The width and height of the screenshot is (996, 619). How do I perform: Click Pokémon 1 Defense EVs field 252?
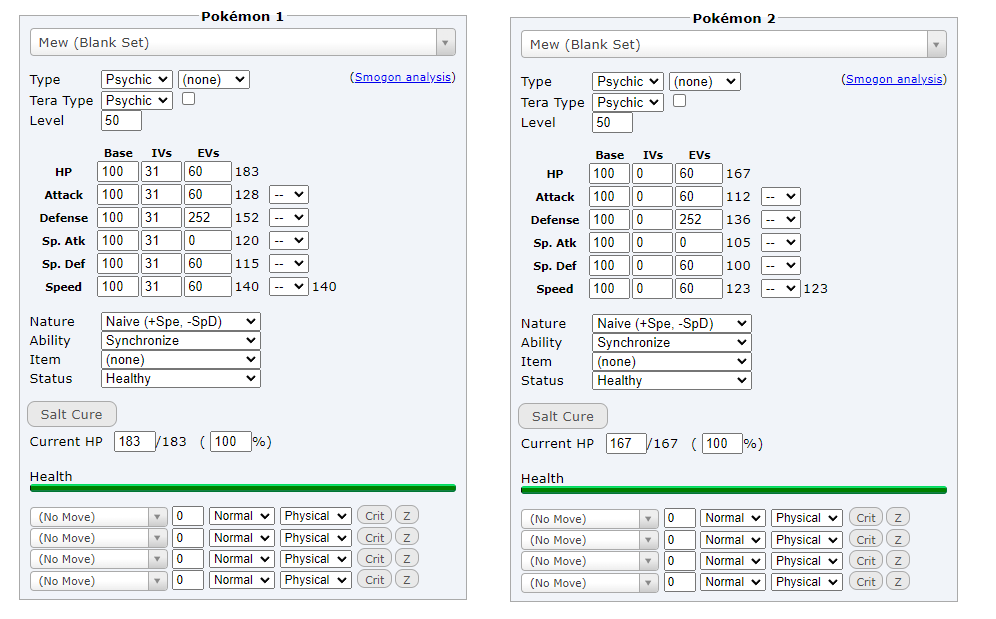(x=208, y=217)
